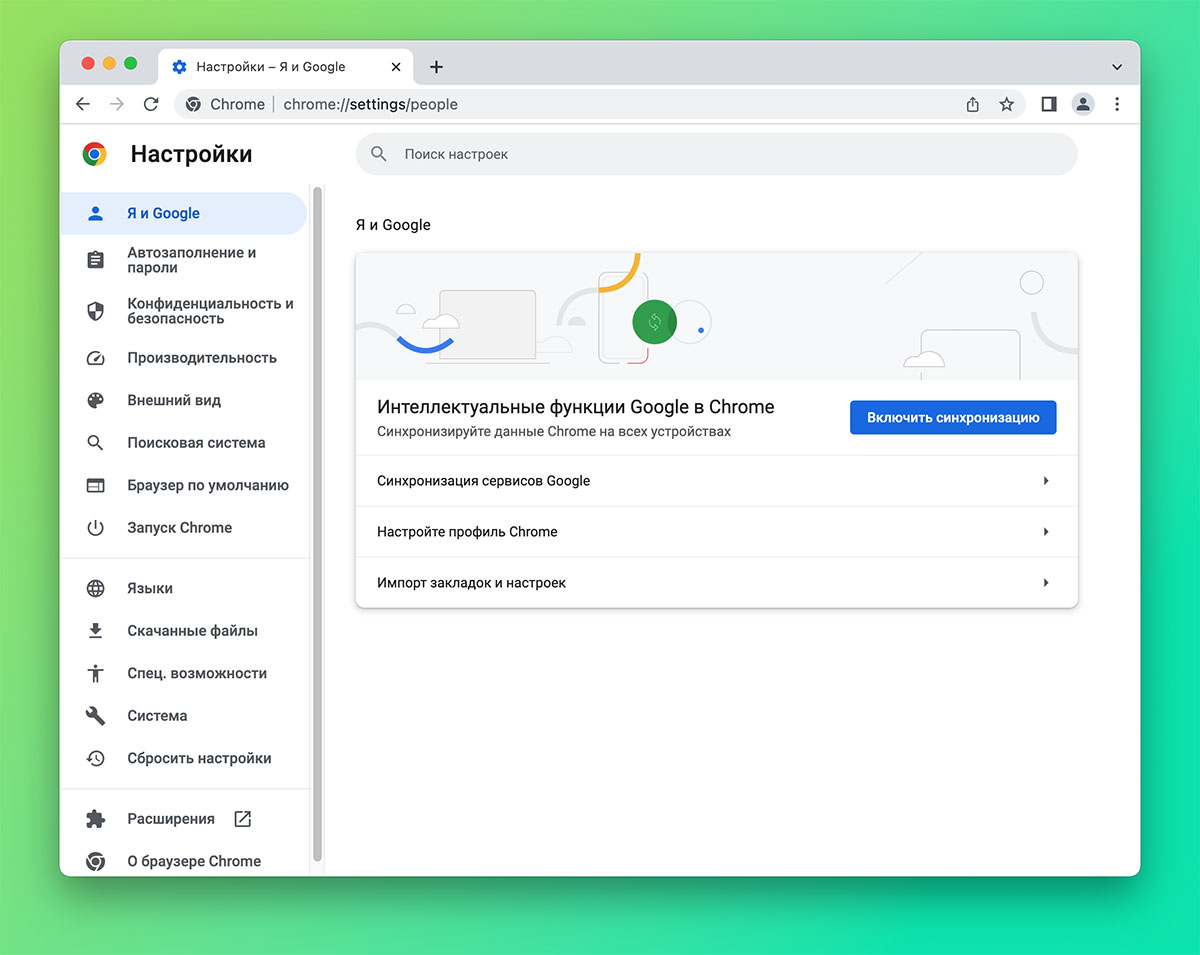Close the Настройки tab
The image size is (1200, 955).
click(x=396, y=67)
